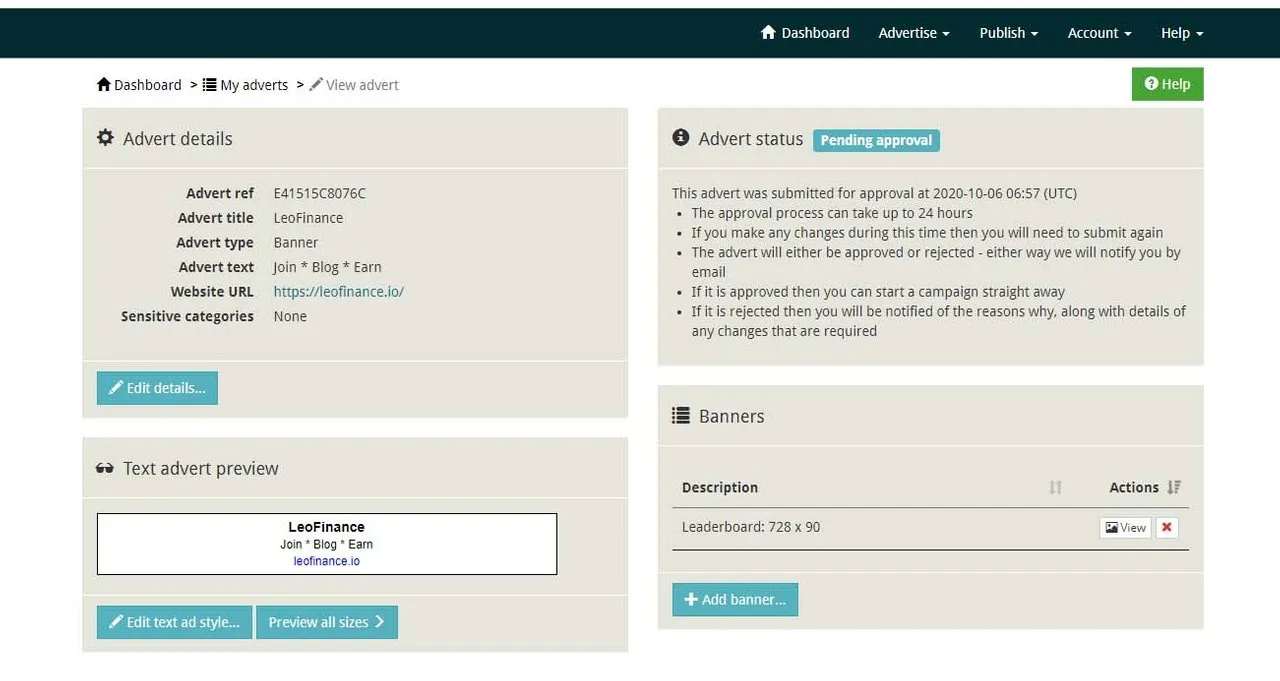Click the list icon beside My adverts

point(210,85)
